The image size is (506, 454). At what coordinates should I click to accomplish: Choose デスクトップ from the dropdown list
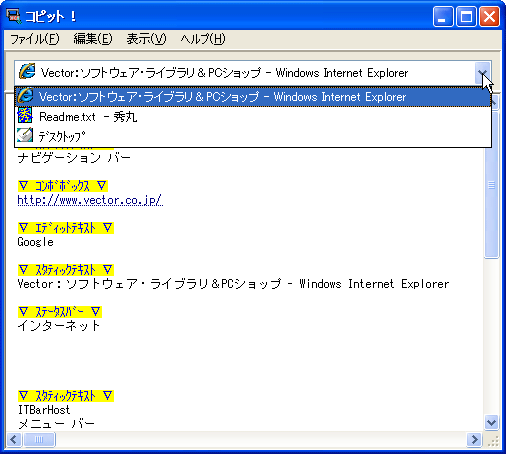coord(253,136)
